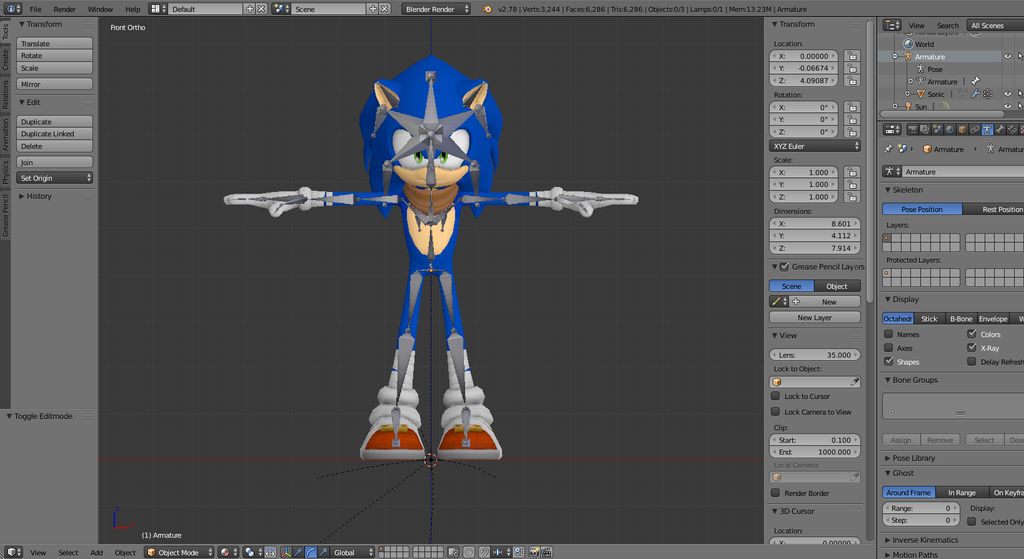Uncheck the Colors display checkbox

tap(972, 334)
